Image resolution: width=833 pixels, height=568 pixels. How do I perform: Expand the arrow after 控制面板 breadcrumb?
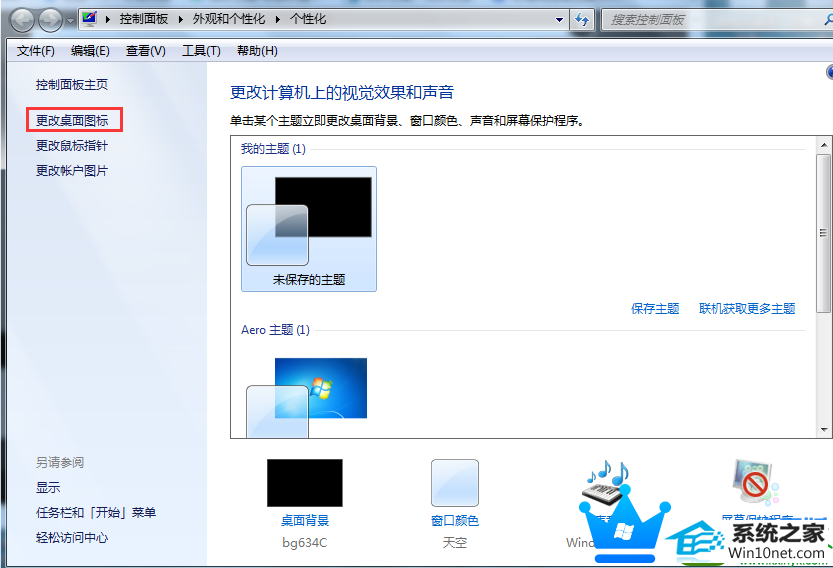[181, 20]
